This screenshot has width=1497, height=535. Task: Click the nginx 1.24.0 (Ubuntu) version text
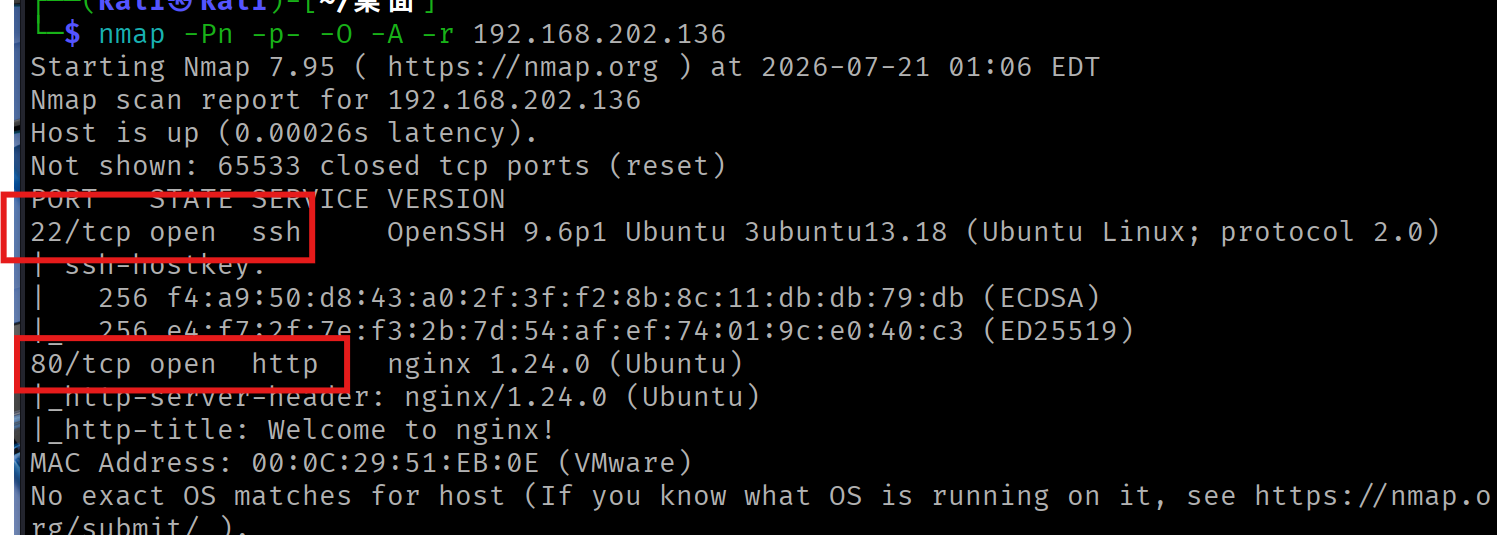pos(565,364)
